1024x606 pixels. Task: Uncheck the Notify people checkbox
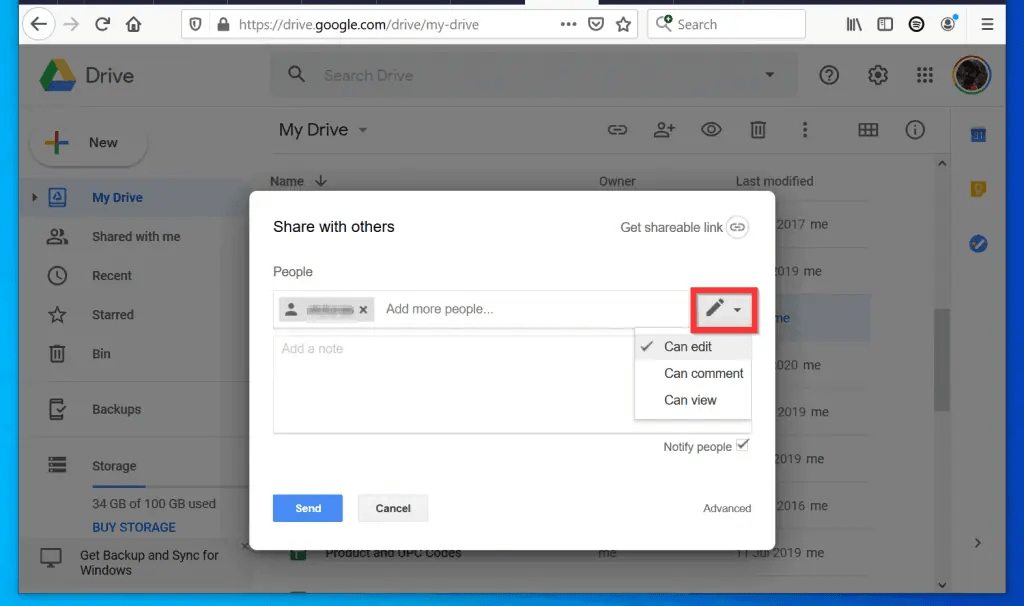(x=741, y=446)
